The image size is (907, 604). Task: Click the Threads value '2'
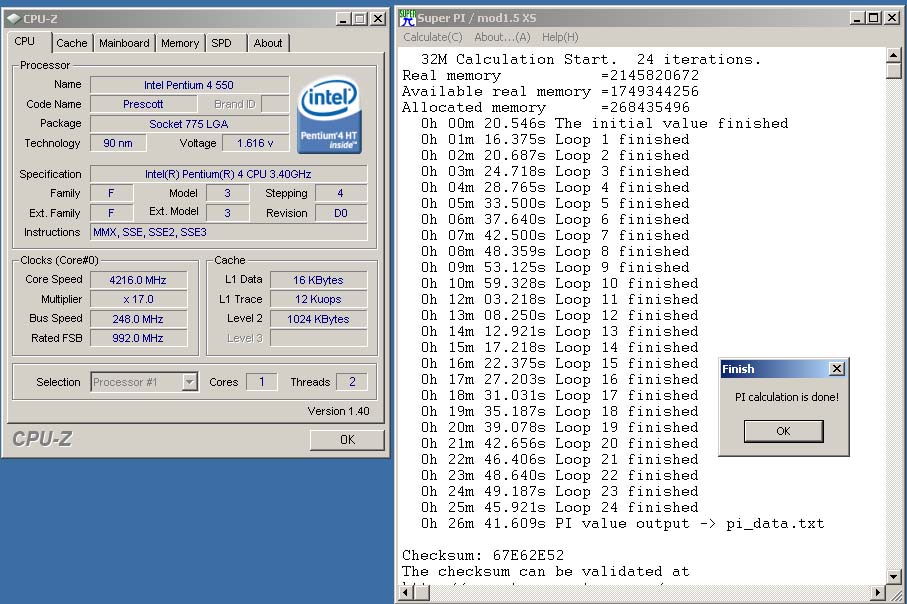(352, 382)
